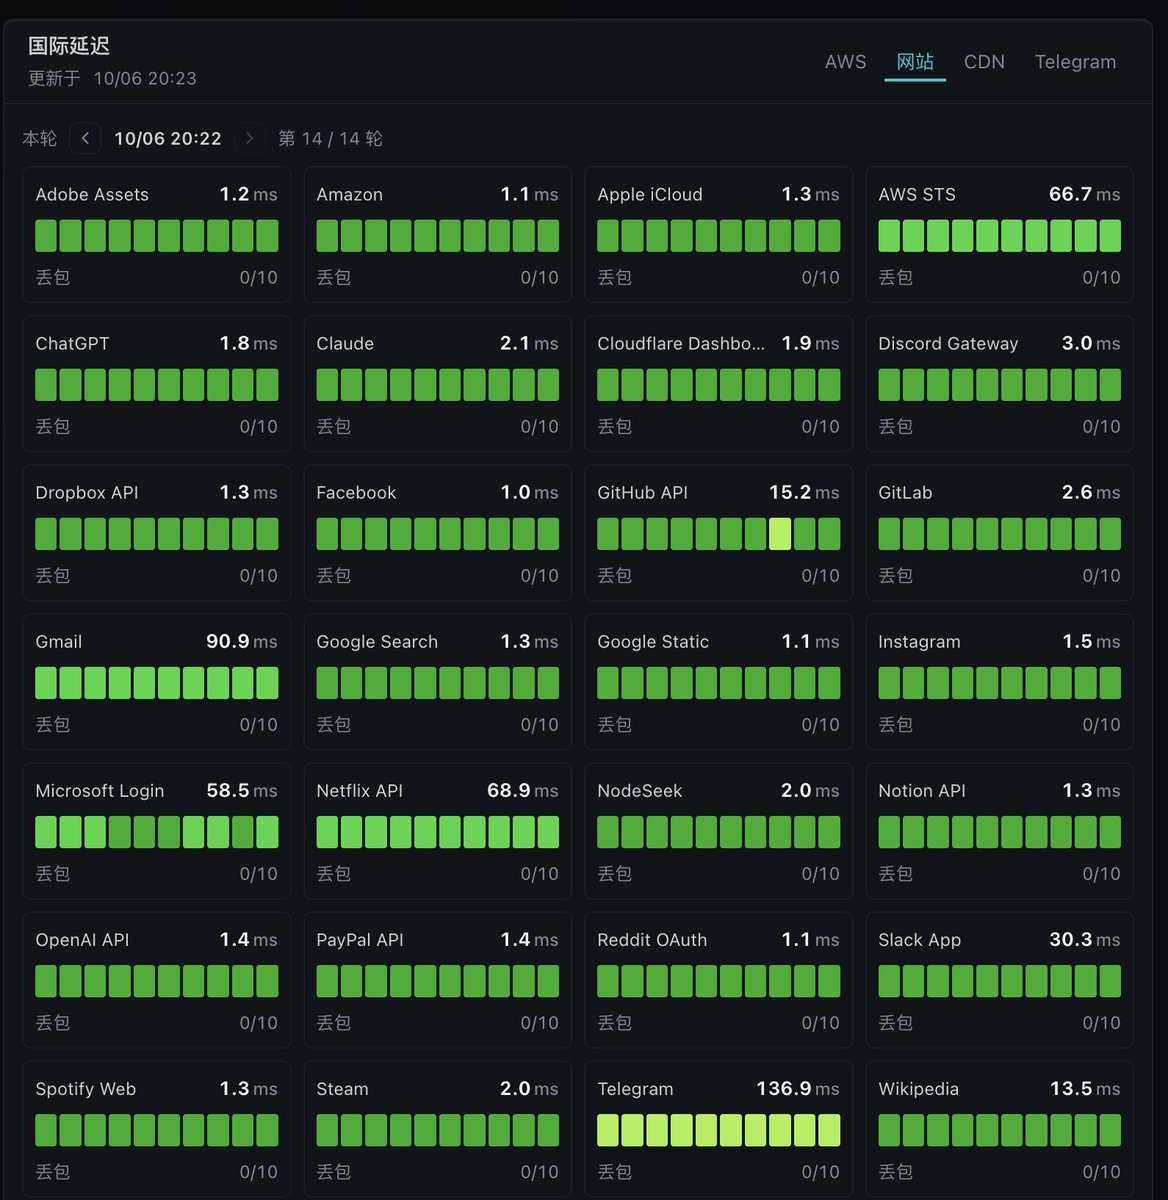1168x1200 pixels.
Task: Click the round time 10/06 20:22
Action: click(168, 139)
